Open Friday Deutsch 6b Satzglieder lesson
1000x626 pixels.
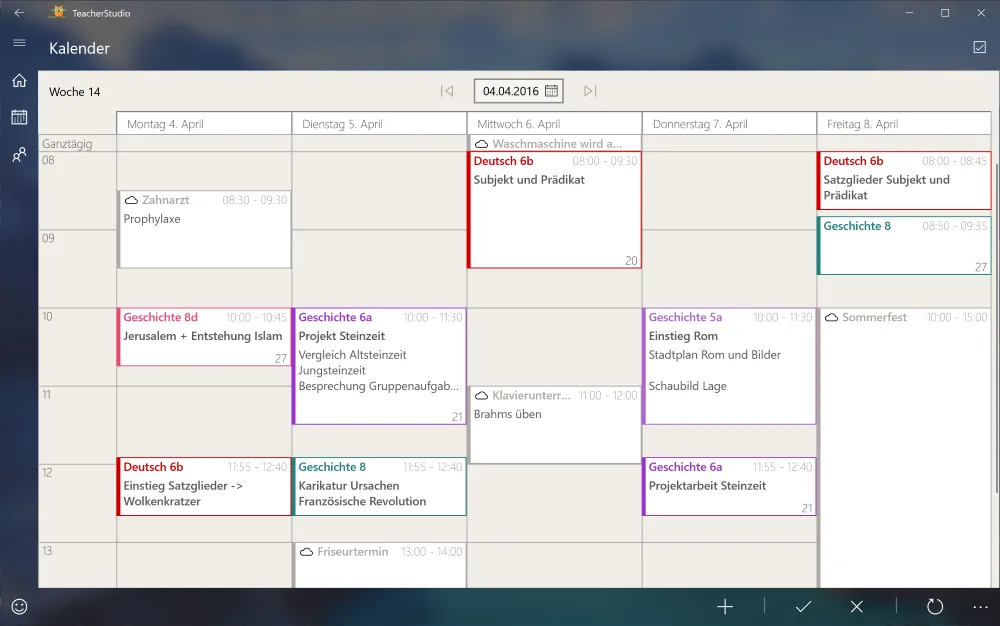click(904, 180)
